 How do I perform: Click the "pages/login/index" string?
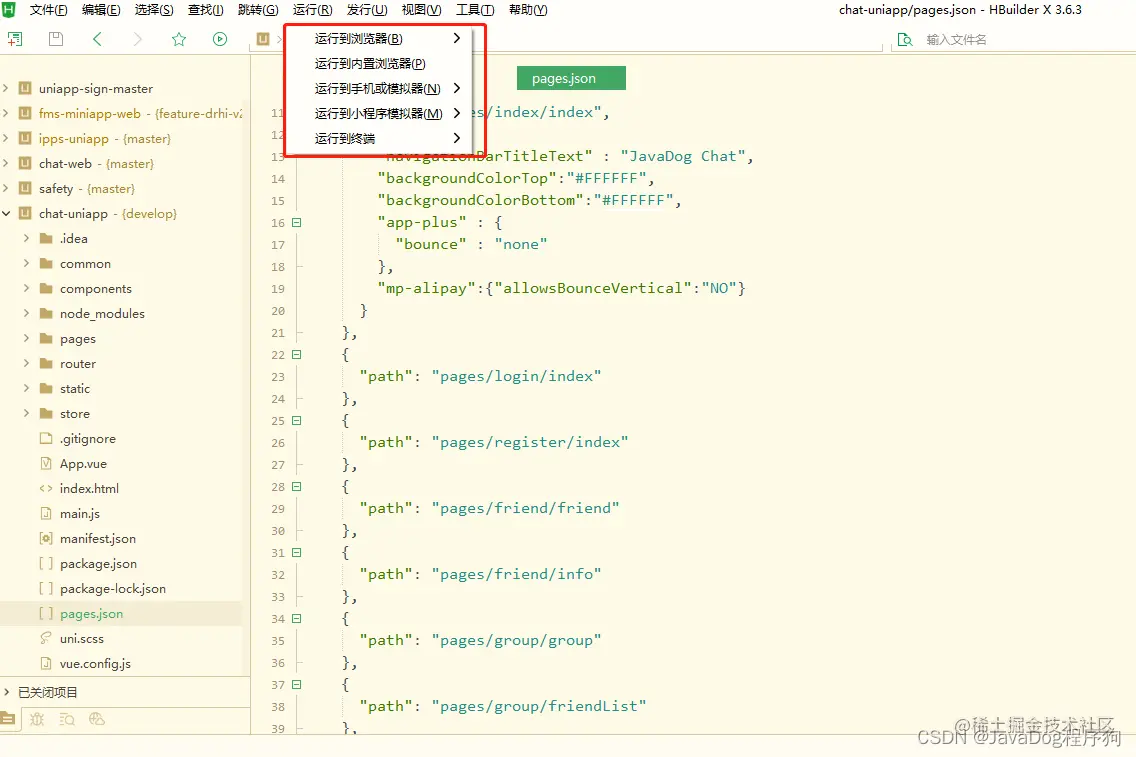pos(517,376)
